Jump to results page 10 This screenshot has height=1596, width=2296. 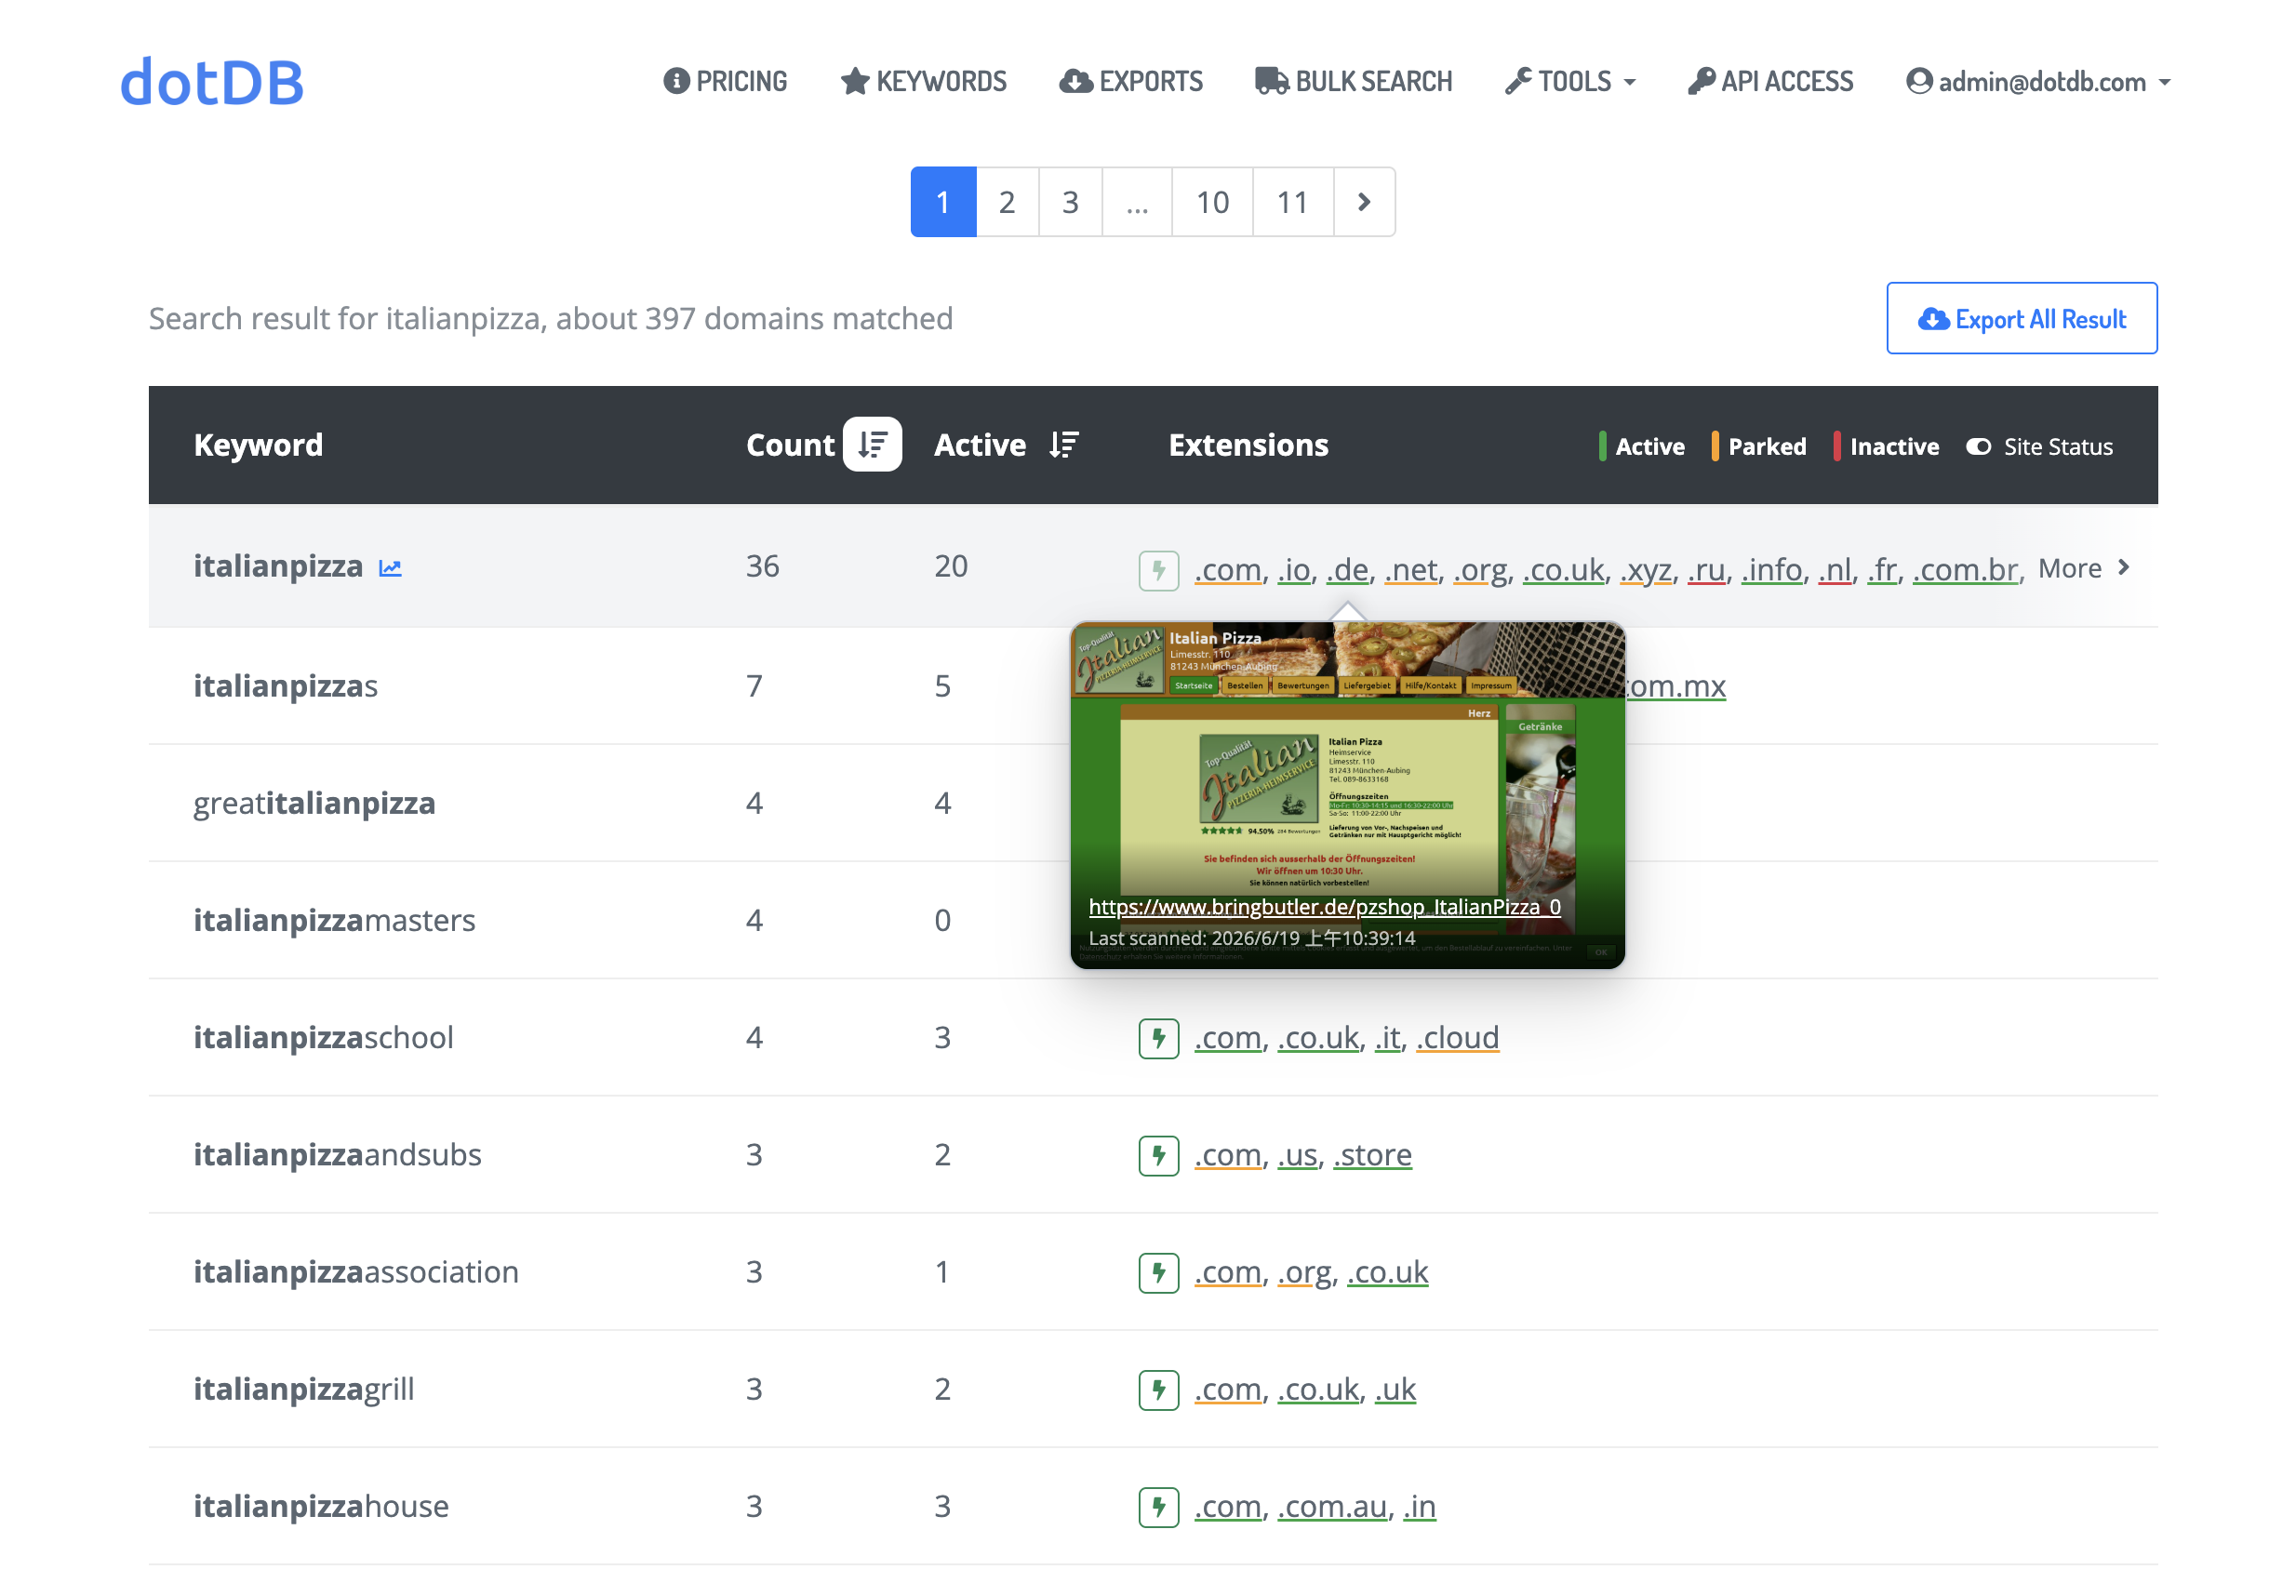[x=1212, y=202]
